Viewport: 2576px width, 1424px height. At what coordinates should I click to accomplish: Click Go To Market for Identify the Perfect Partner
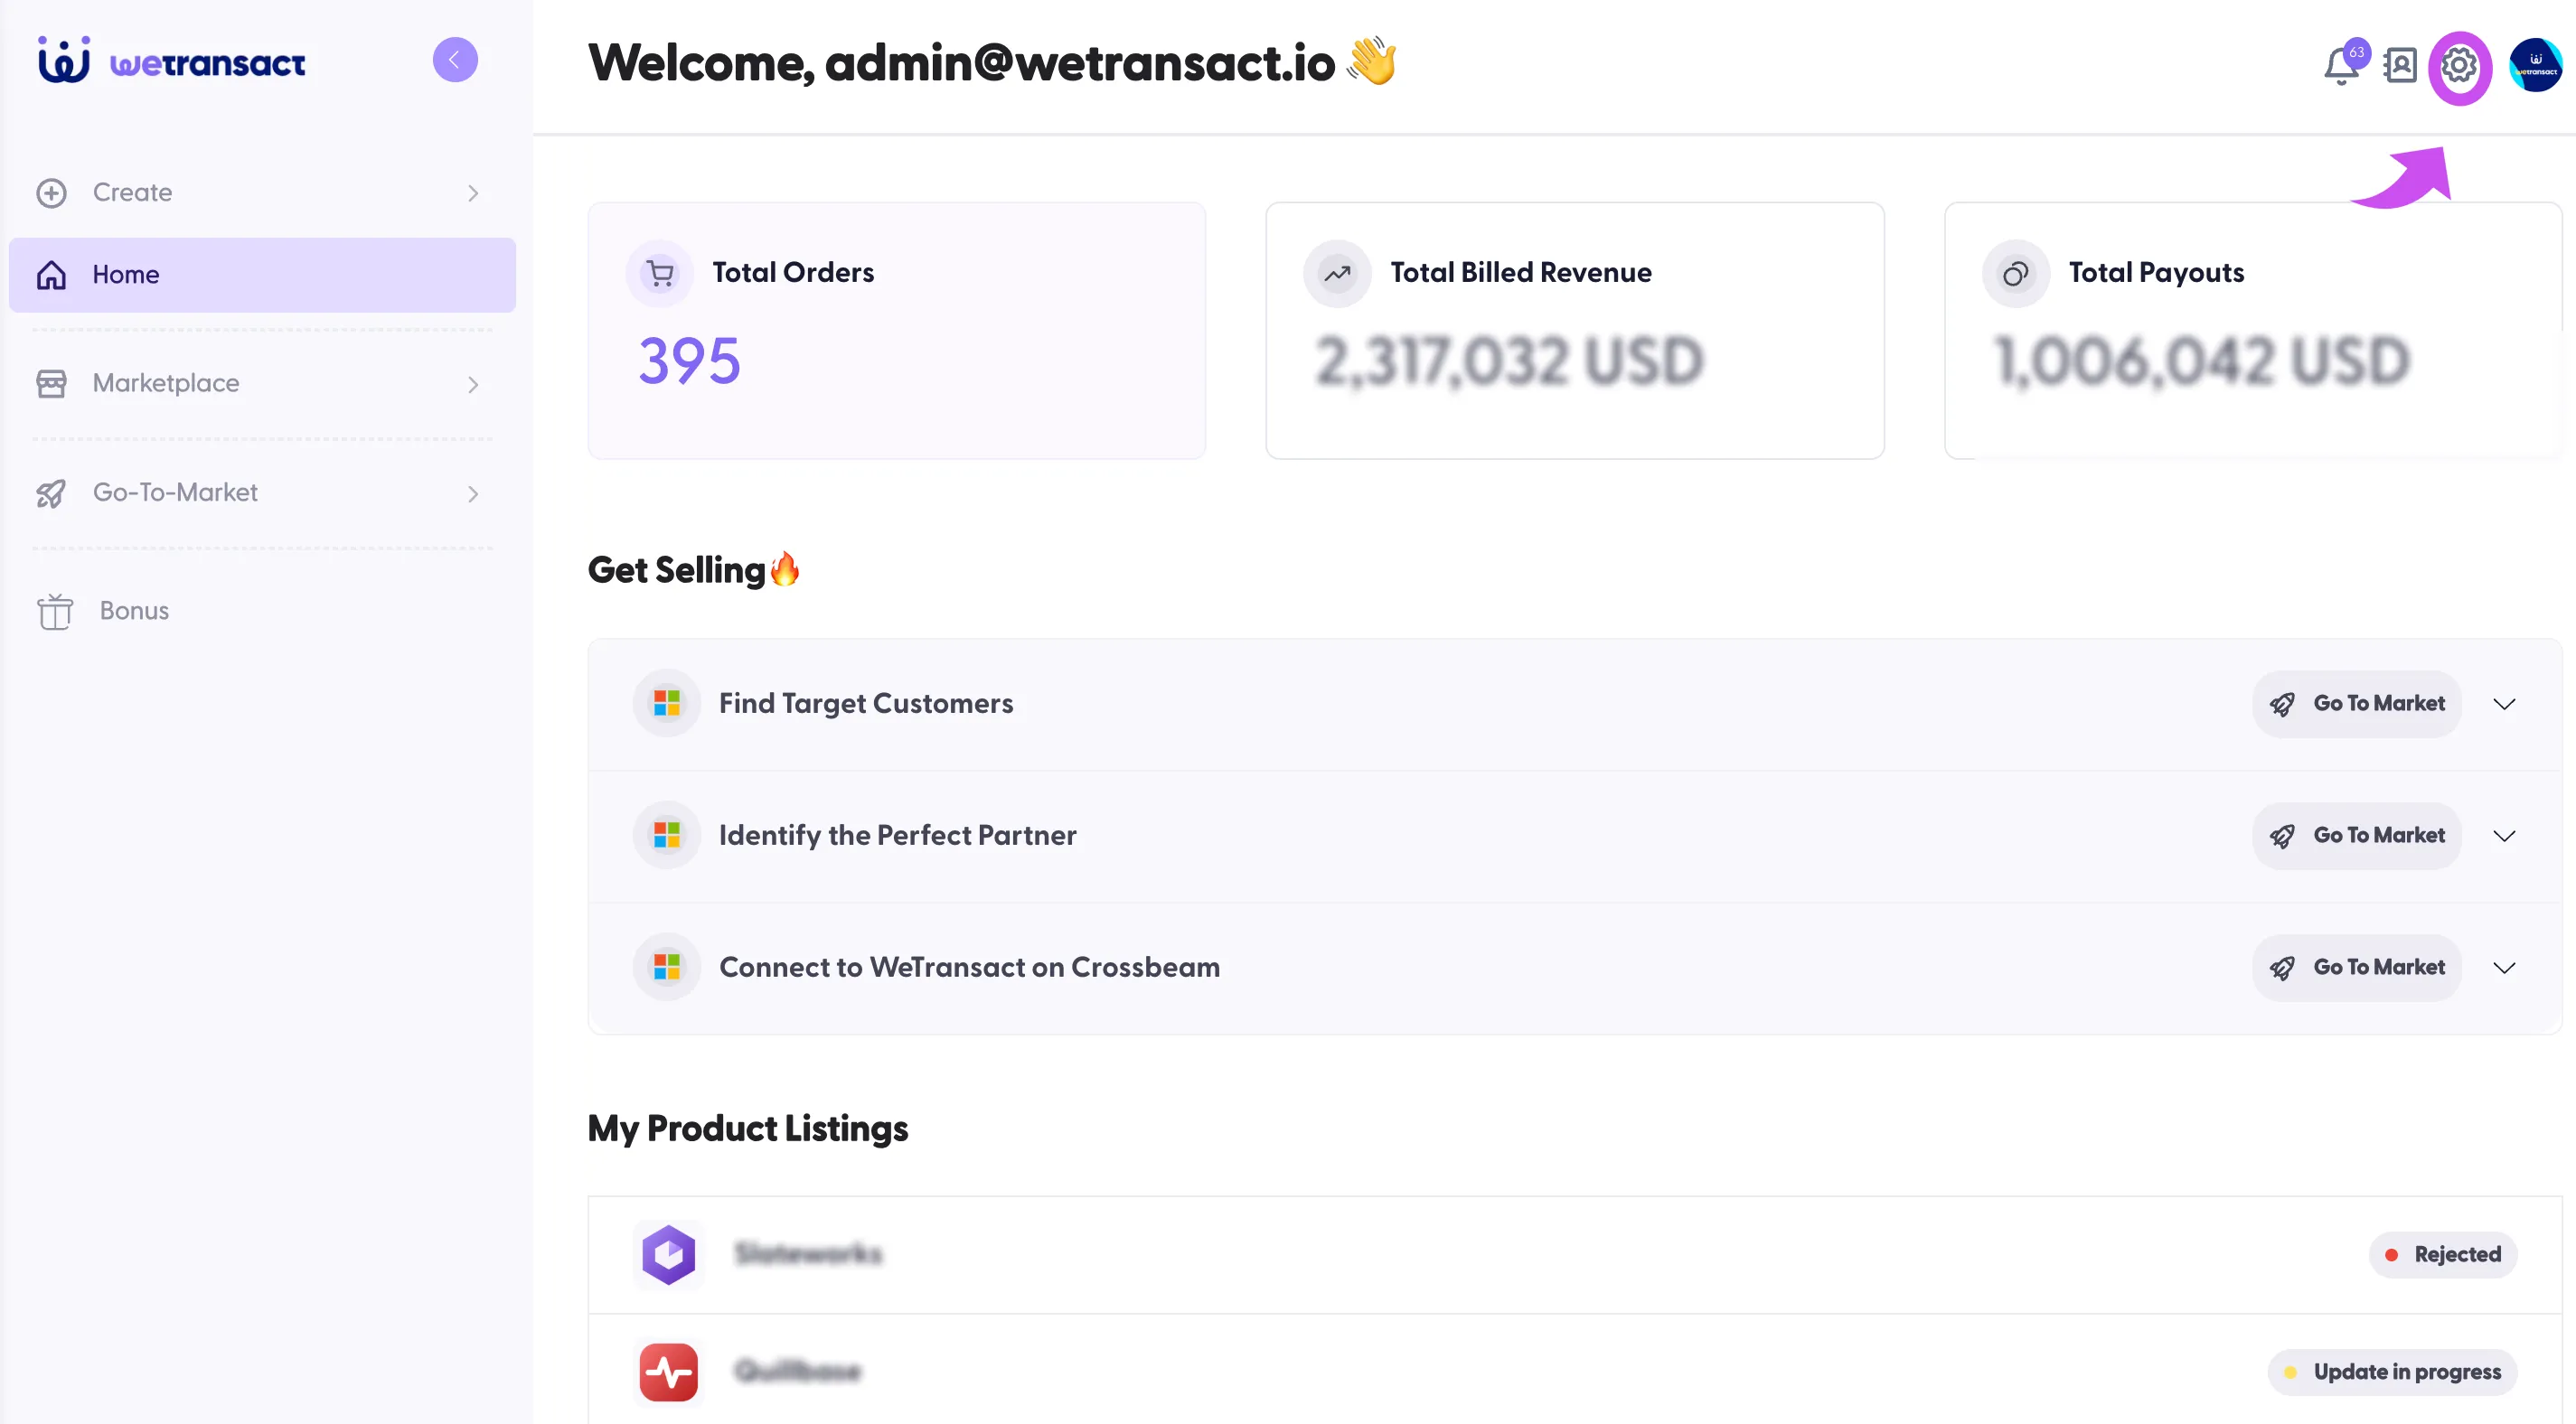coord(2356,836)
